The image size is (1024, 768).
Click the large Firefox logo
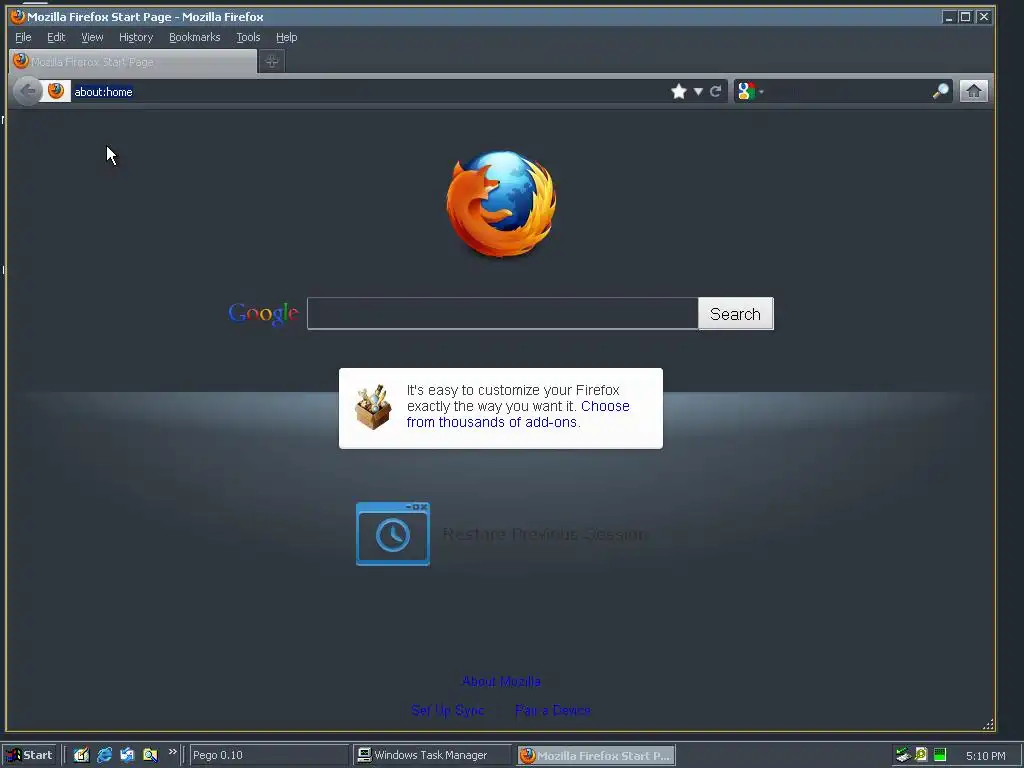point(501,204)
